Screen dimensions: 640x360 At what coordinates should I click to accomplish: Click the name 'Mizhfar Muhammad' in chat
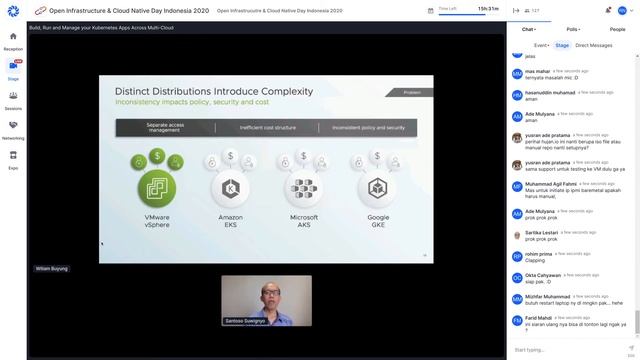click(547, 296)
